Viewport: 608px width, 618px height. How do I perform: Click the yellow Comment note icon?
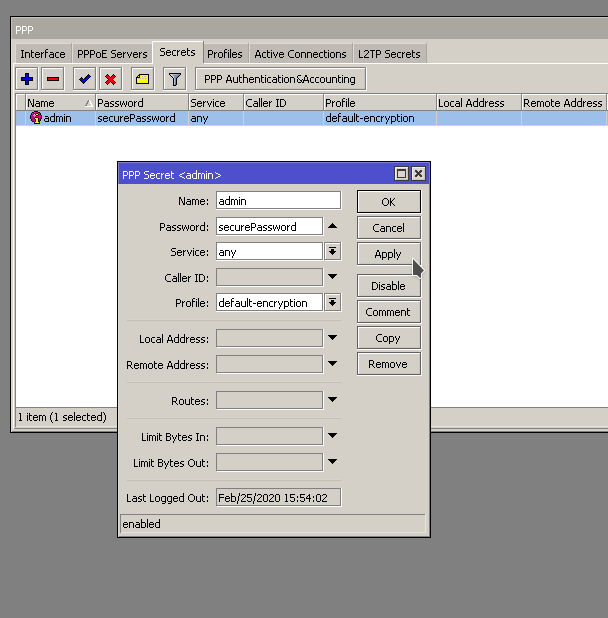pos(143,79)
